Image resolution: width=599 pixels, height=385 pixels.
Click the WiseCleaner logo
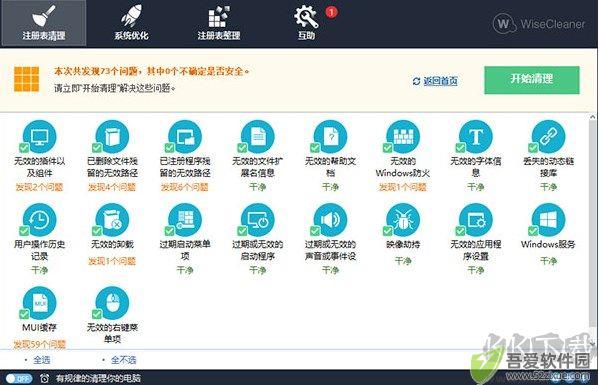click(539, 24)
